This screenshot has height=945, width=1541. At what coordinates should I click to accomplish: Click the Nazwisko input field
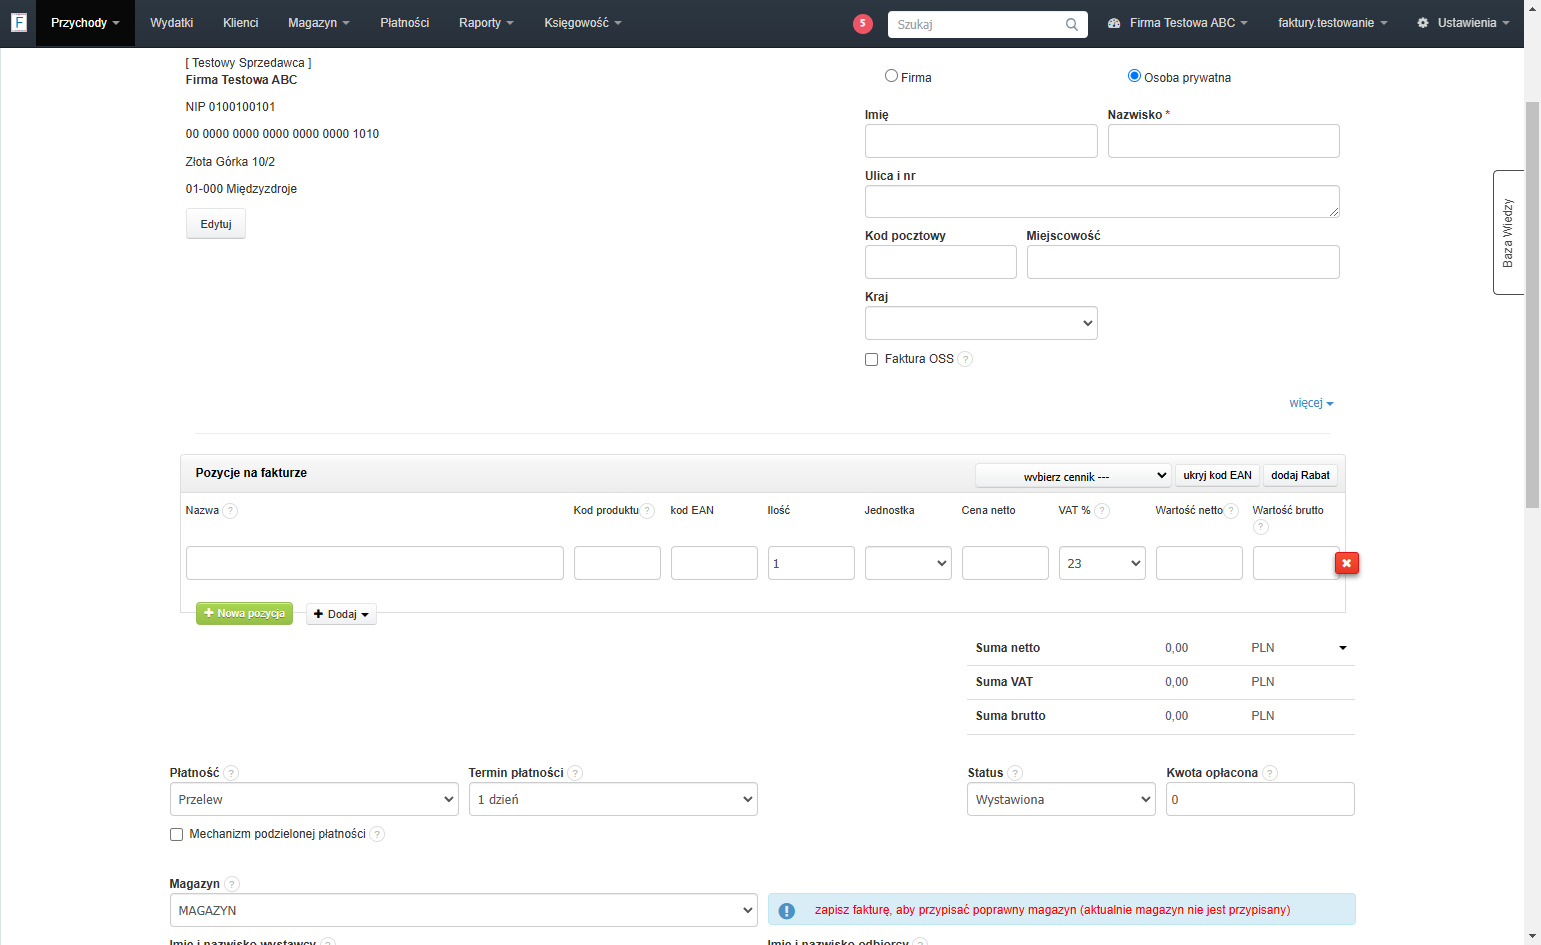coord(1223,141)
